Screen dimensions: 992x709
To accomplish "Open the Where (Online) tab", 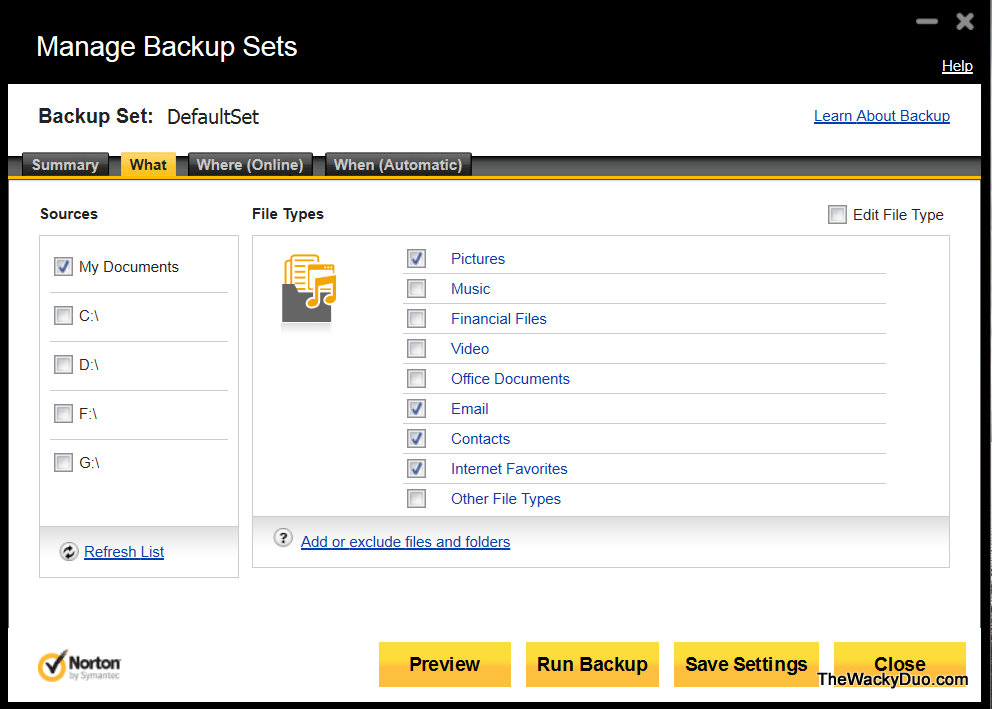I will (x=250, y=165).
